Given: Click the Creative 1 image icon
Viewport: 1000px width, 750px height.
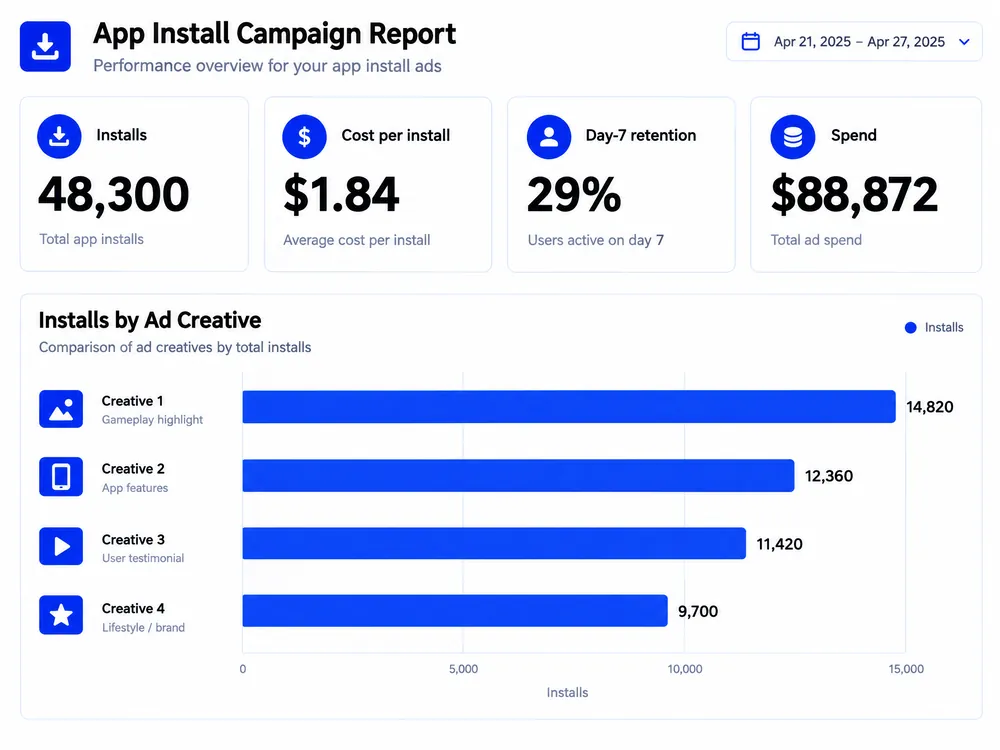Looking at the screenshot, I should tap(61, 409).
